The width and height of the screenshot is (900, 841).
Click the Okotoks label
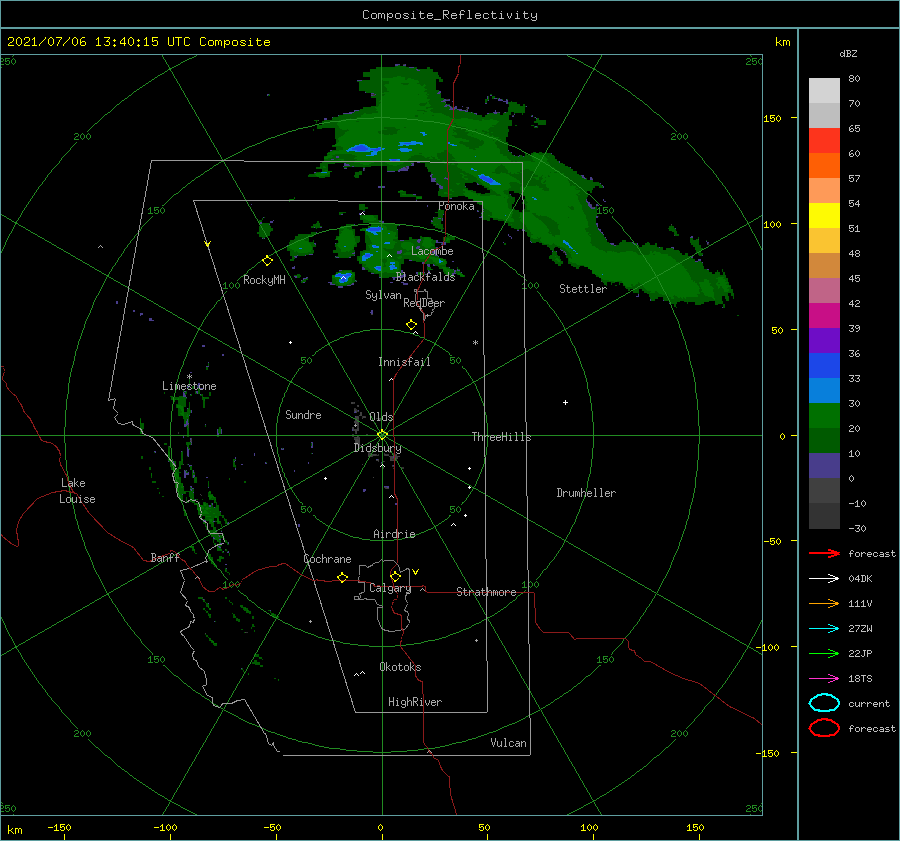click(x=401, y=667)
